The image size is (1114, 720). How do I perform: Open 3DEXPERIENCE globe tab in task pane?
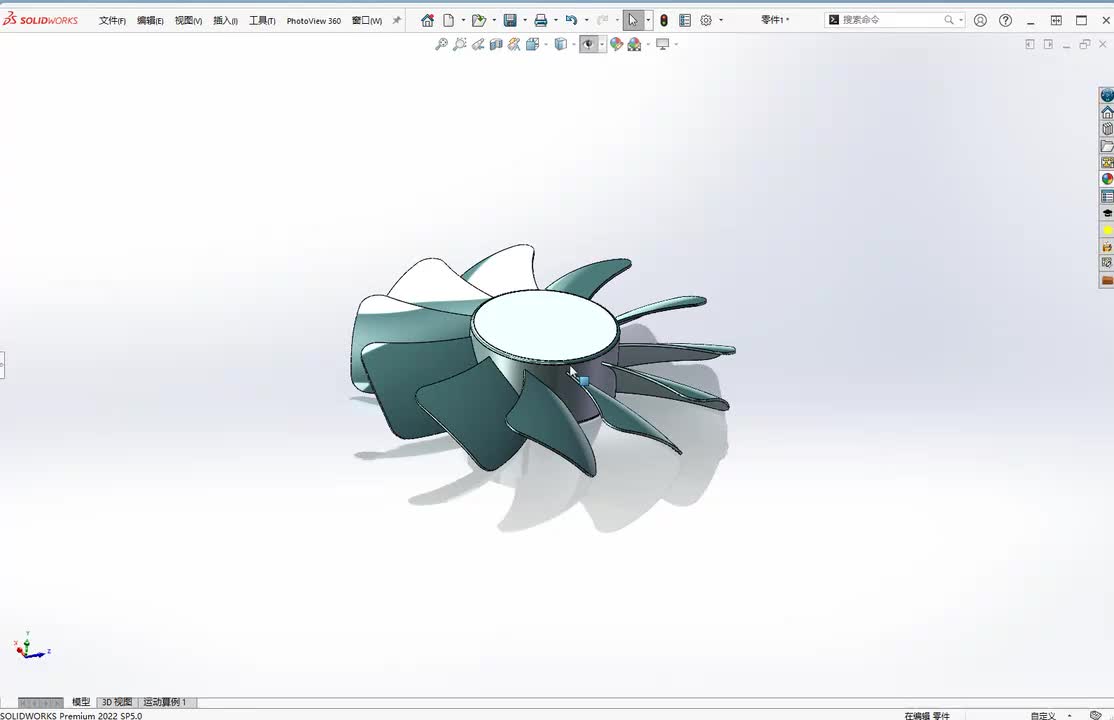point(1107,95)
